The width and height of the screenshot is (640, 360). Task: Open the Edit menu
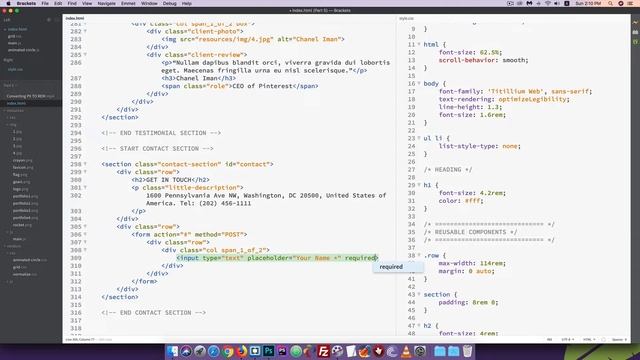coord(58,3)
